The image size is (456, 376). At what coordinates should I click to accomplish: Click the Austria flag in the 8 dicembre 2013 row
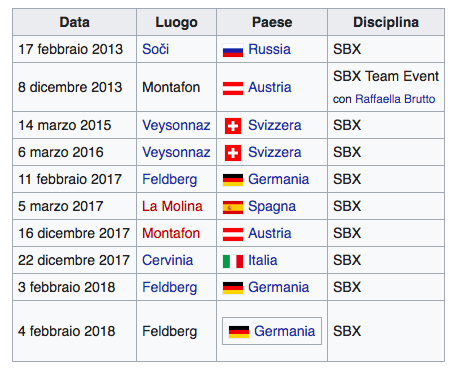pos(233,88)
